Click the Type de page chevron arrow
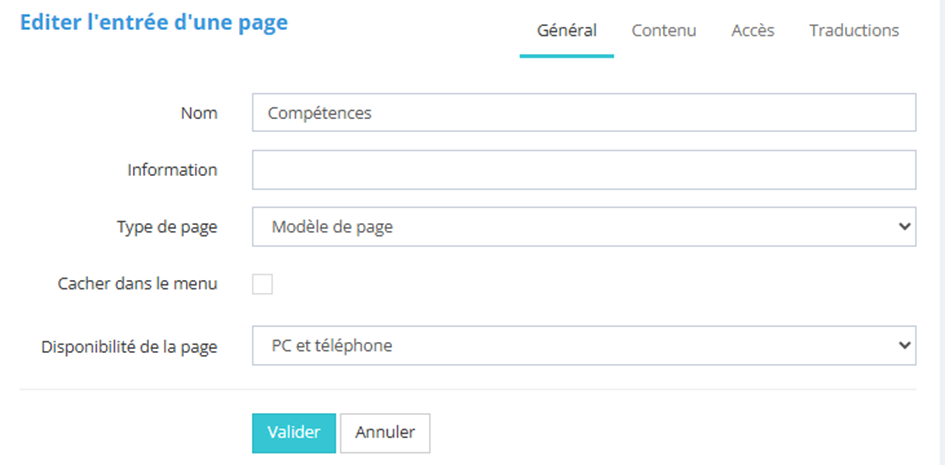The width and height of the screenshot is (945, 465). (905, 227)
